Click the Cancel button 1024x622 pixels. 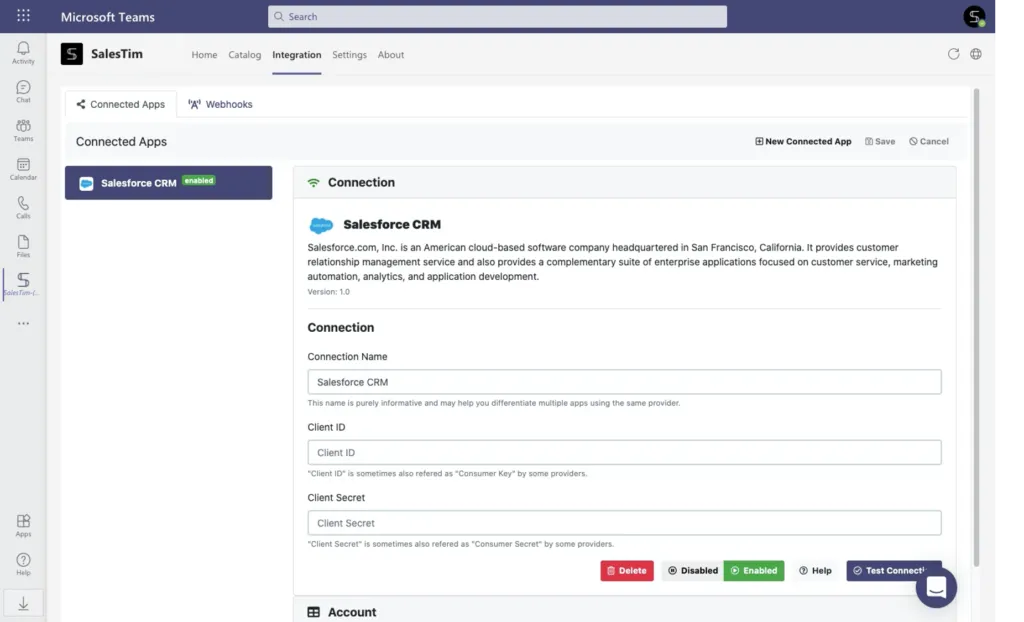point(929,141)
